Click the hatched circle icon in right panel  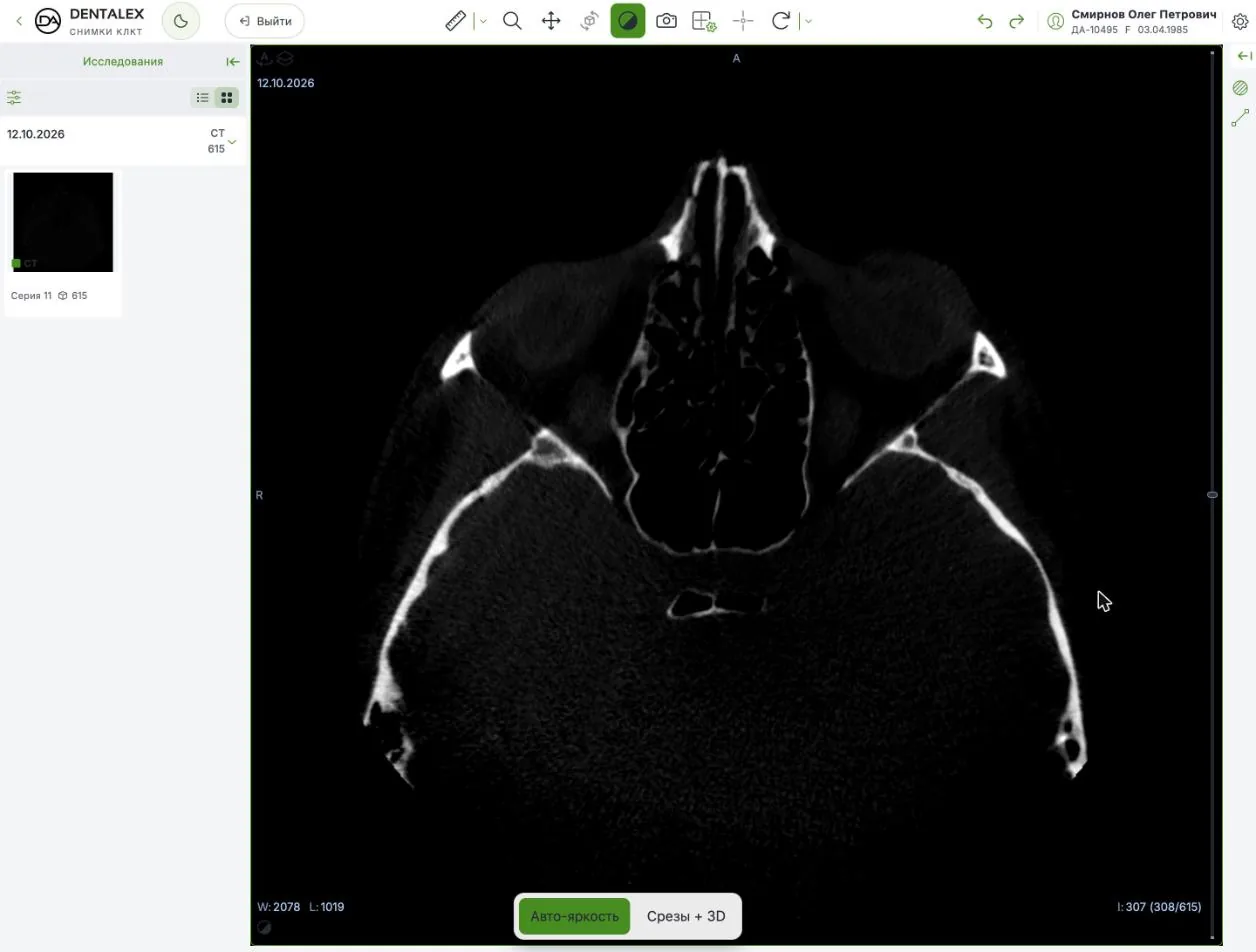click(x=1240, y=88)
